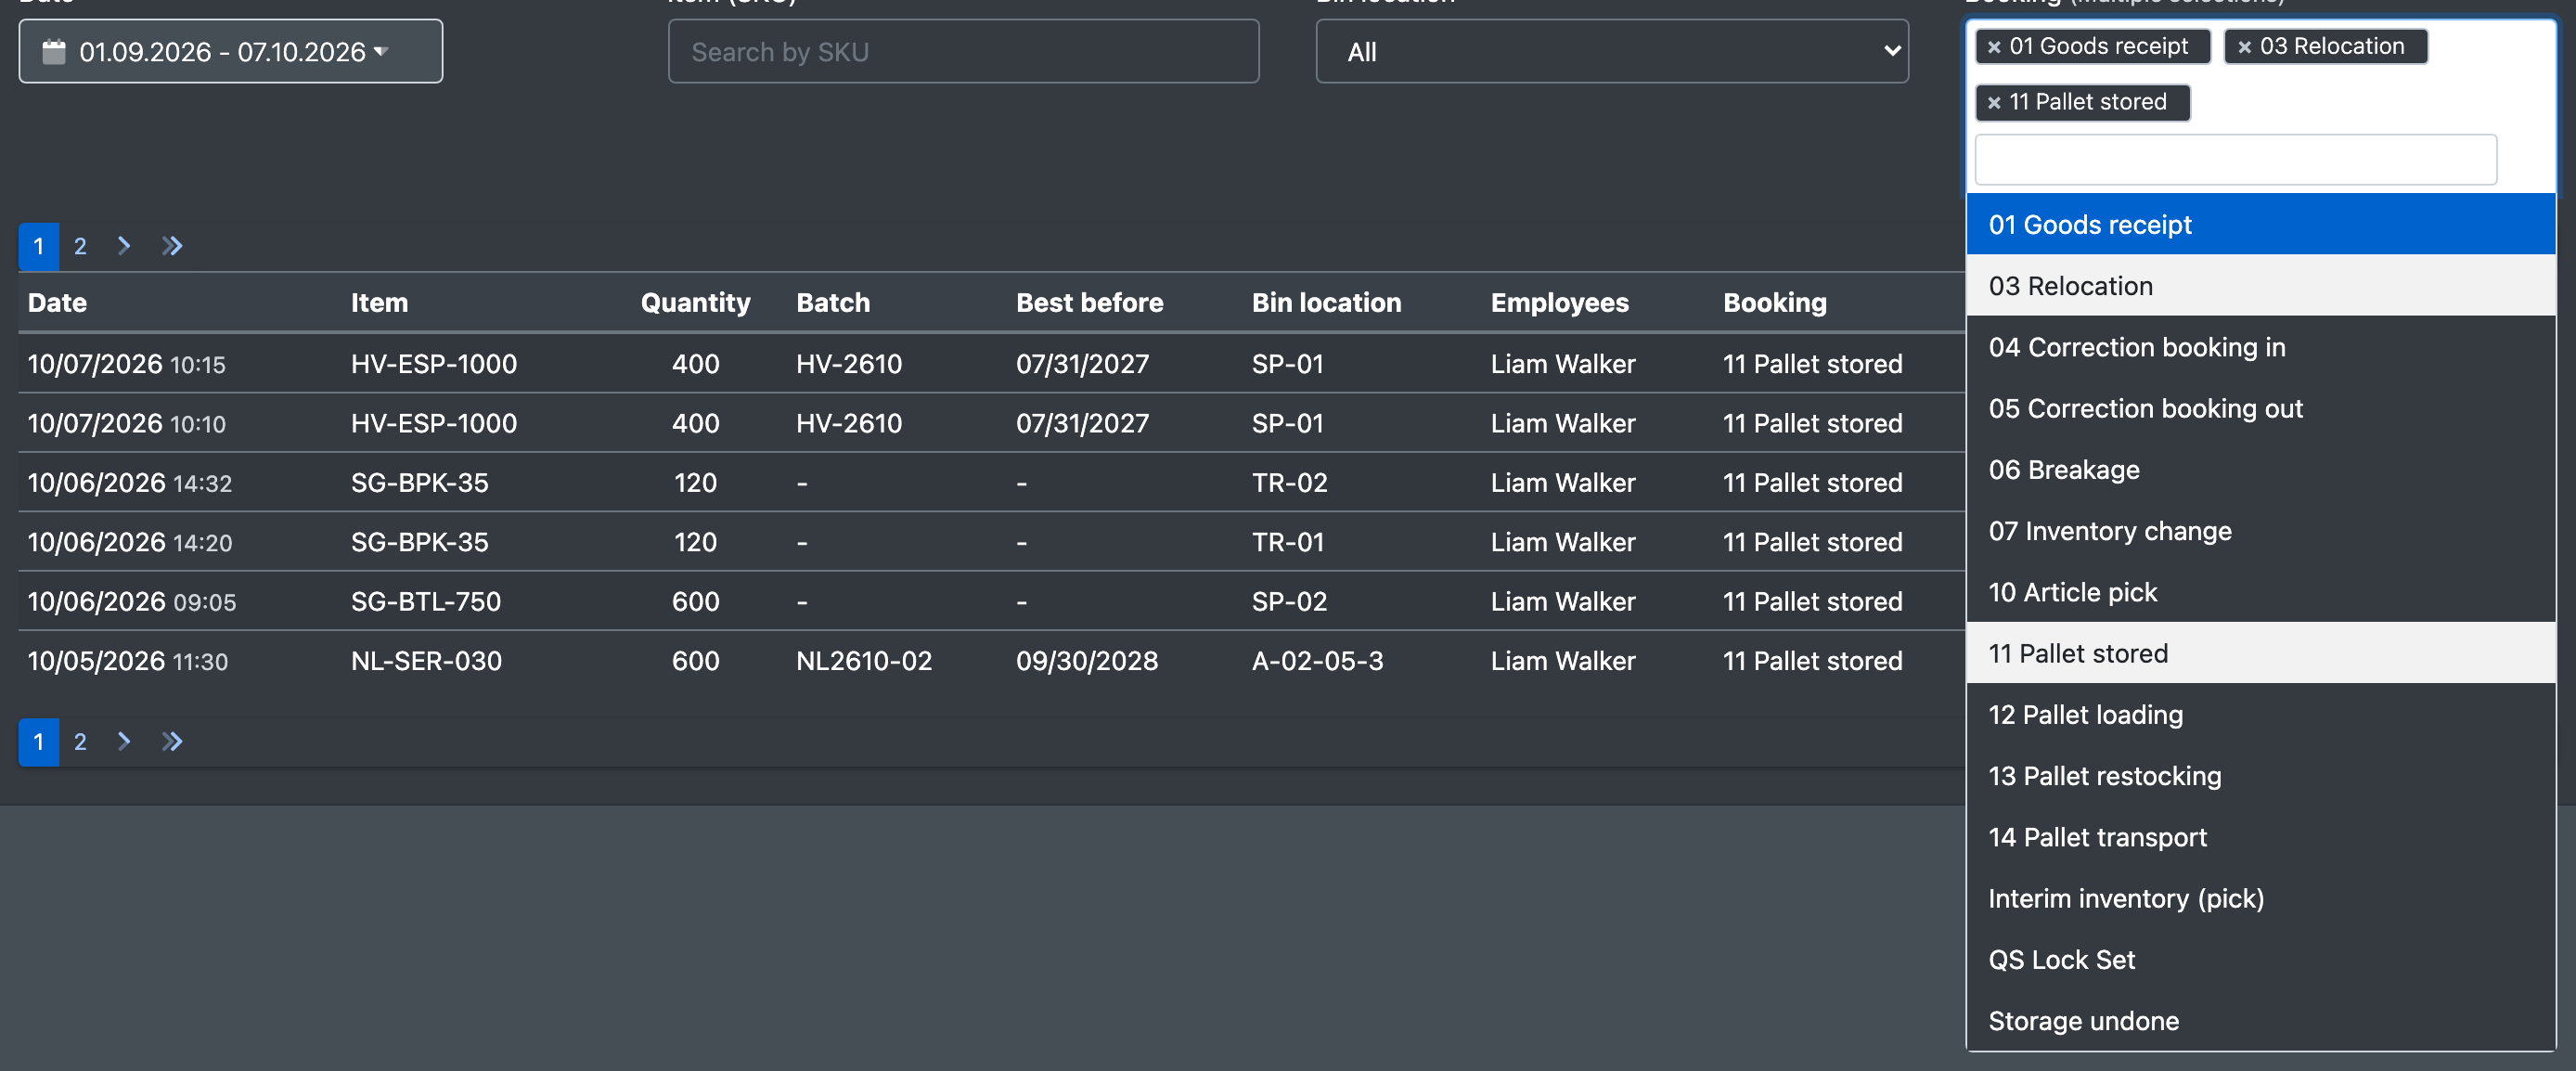Click the Date column header
This screenshot has height=1071, width=2576.
(x=57, y=303)
